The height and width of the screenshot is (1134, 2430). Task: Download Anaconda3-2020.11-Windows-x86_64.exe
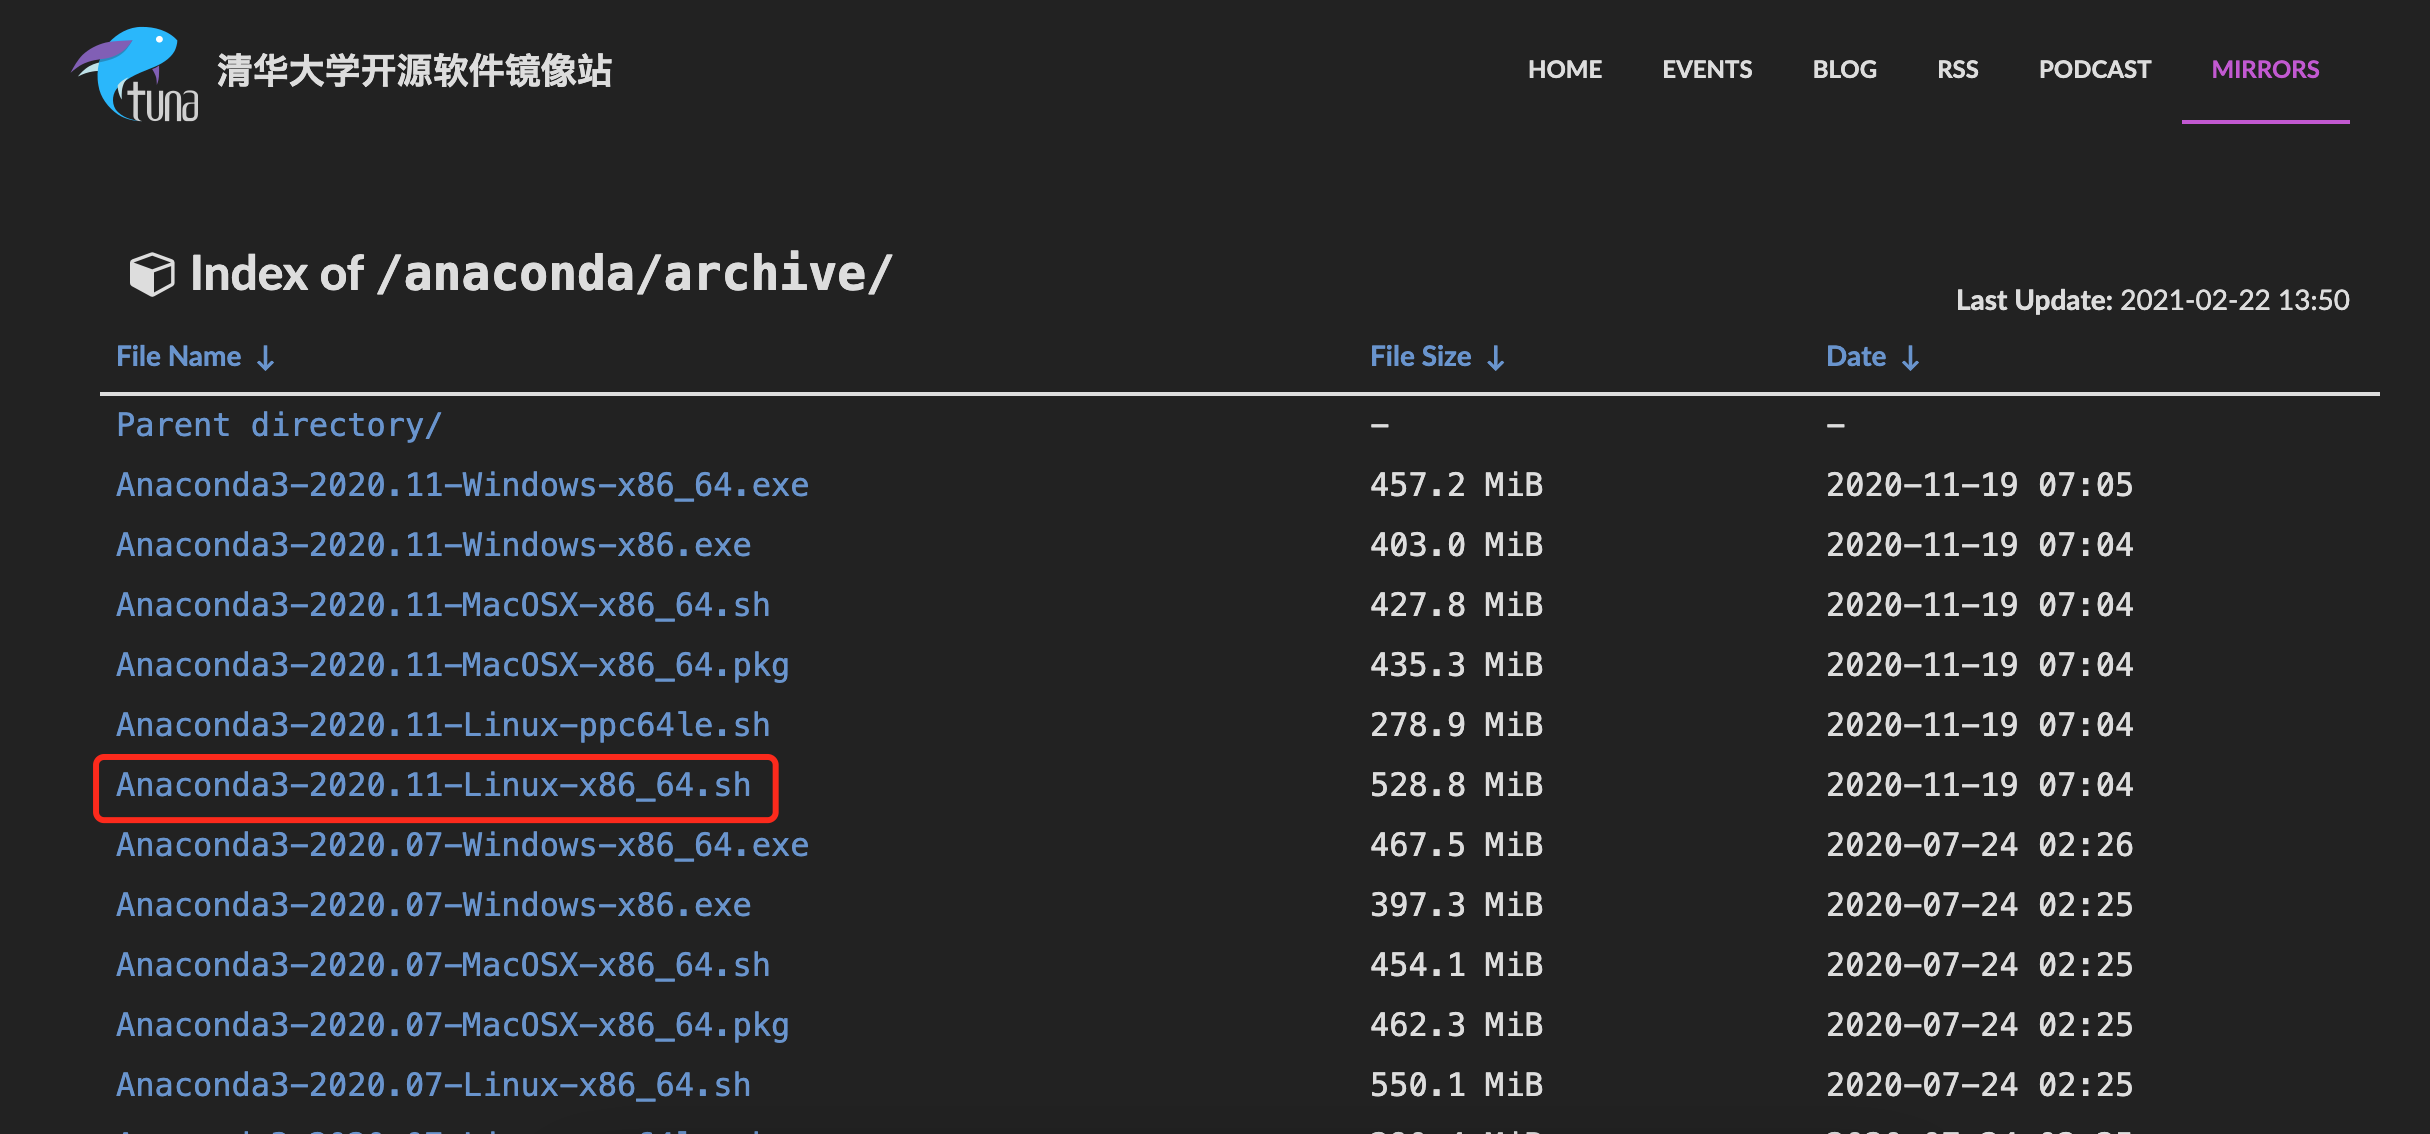[462, 484]
